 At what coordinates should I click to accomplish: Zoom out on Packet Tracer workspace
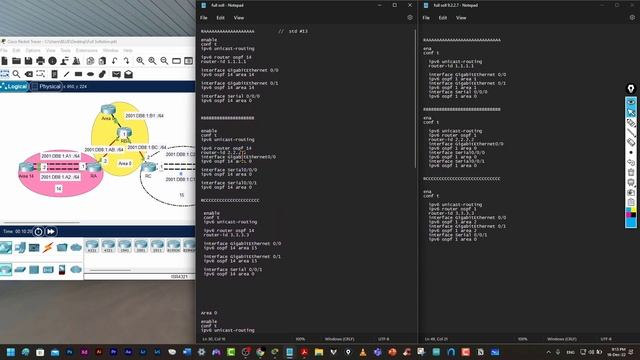(164, 61)
